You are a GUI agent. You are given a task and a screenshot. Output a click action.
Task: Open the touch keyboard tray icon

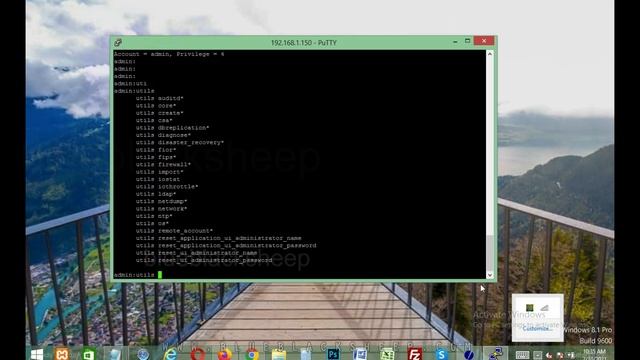pos(522,355)
